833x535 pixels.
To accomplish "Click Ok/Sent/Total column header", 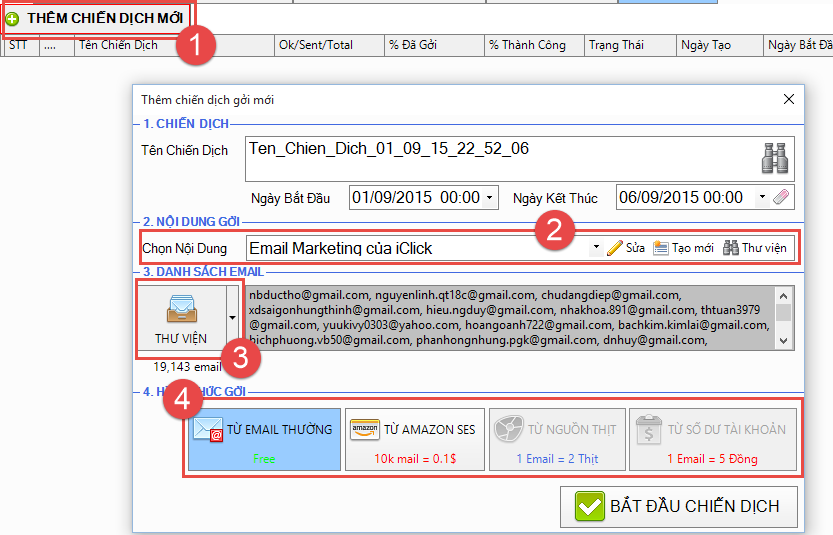I will pyautogui.click(x=329, y=46).
